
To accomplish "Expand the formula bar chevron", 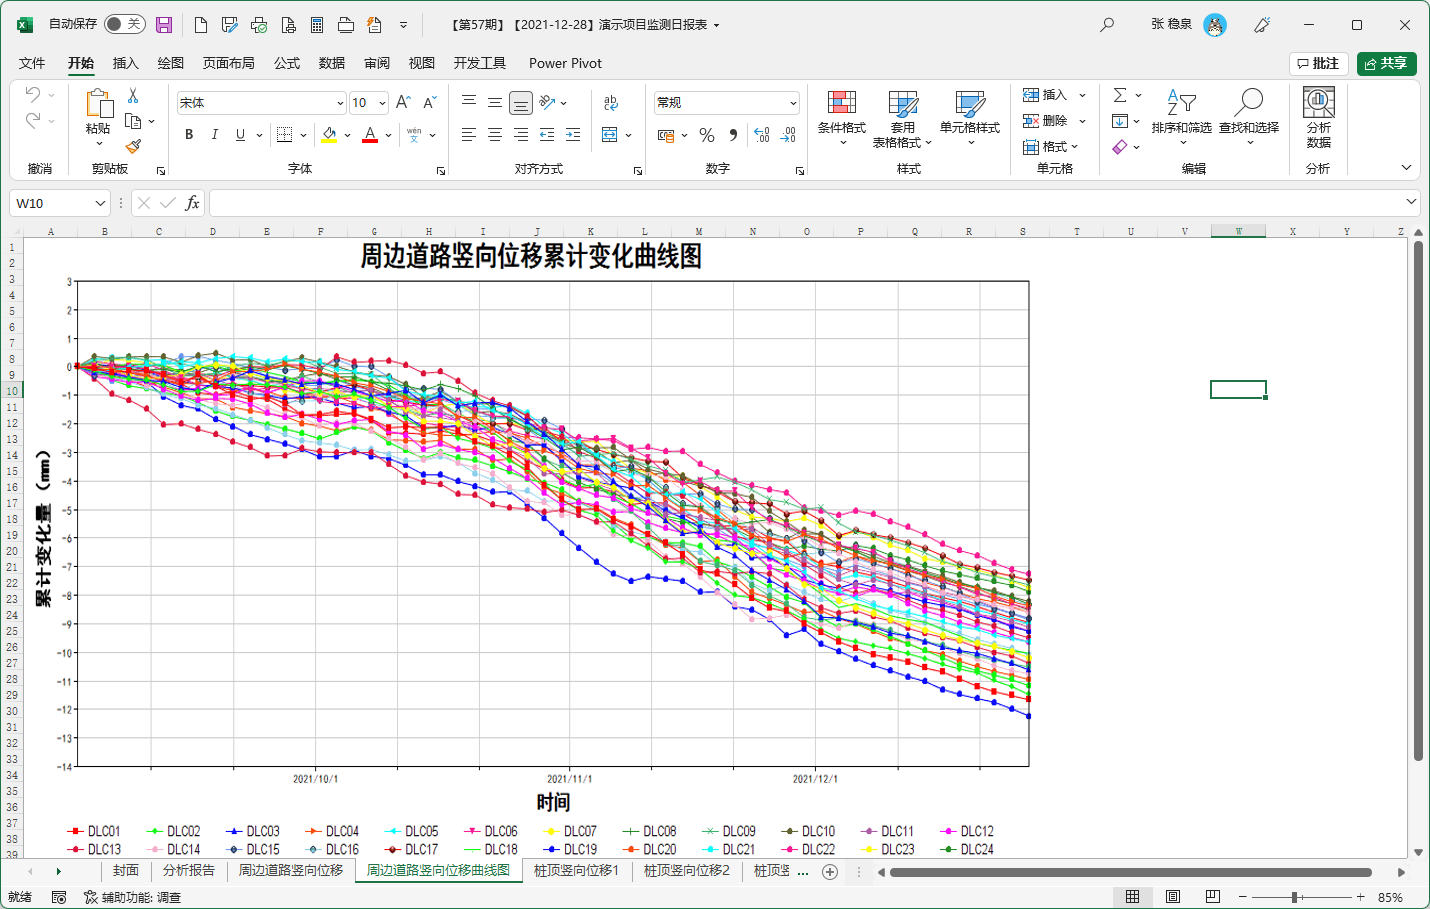I will [x=1411, y=202].
